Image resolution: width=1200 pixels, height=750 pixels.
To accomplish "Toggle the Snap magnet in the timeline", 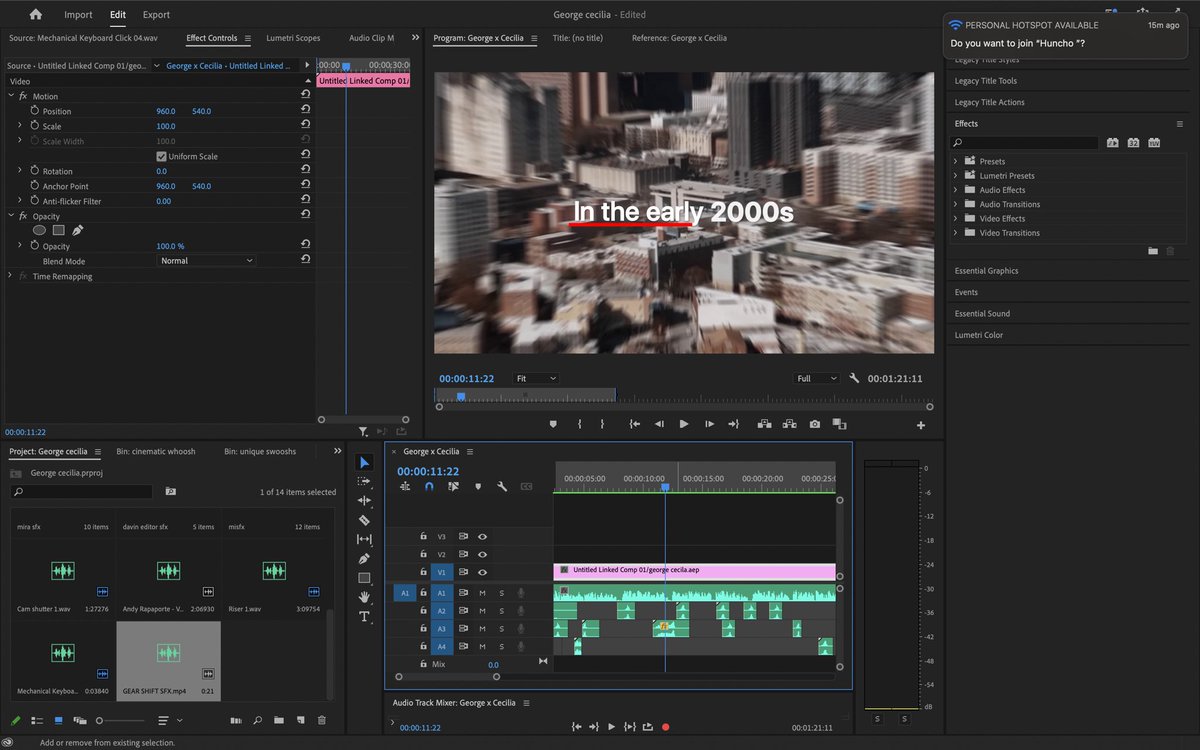I will tap(428, 487).
